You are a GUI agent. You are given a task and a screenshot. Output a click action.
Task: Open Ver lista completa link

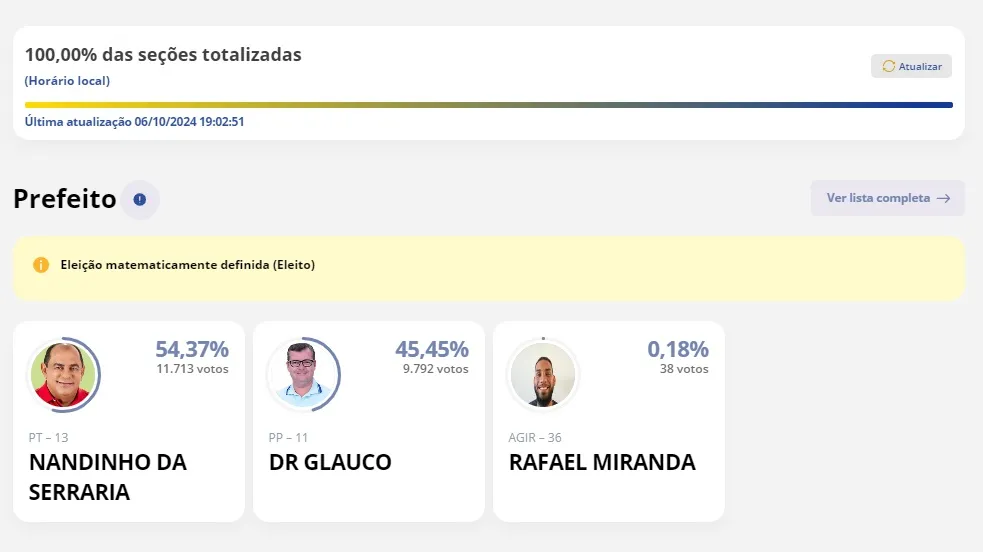pyautogui.click(x=887, y=198)
